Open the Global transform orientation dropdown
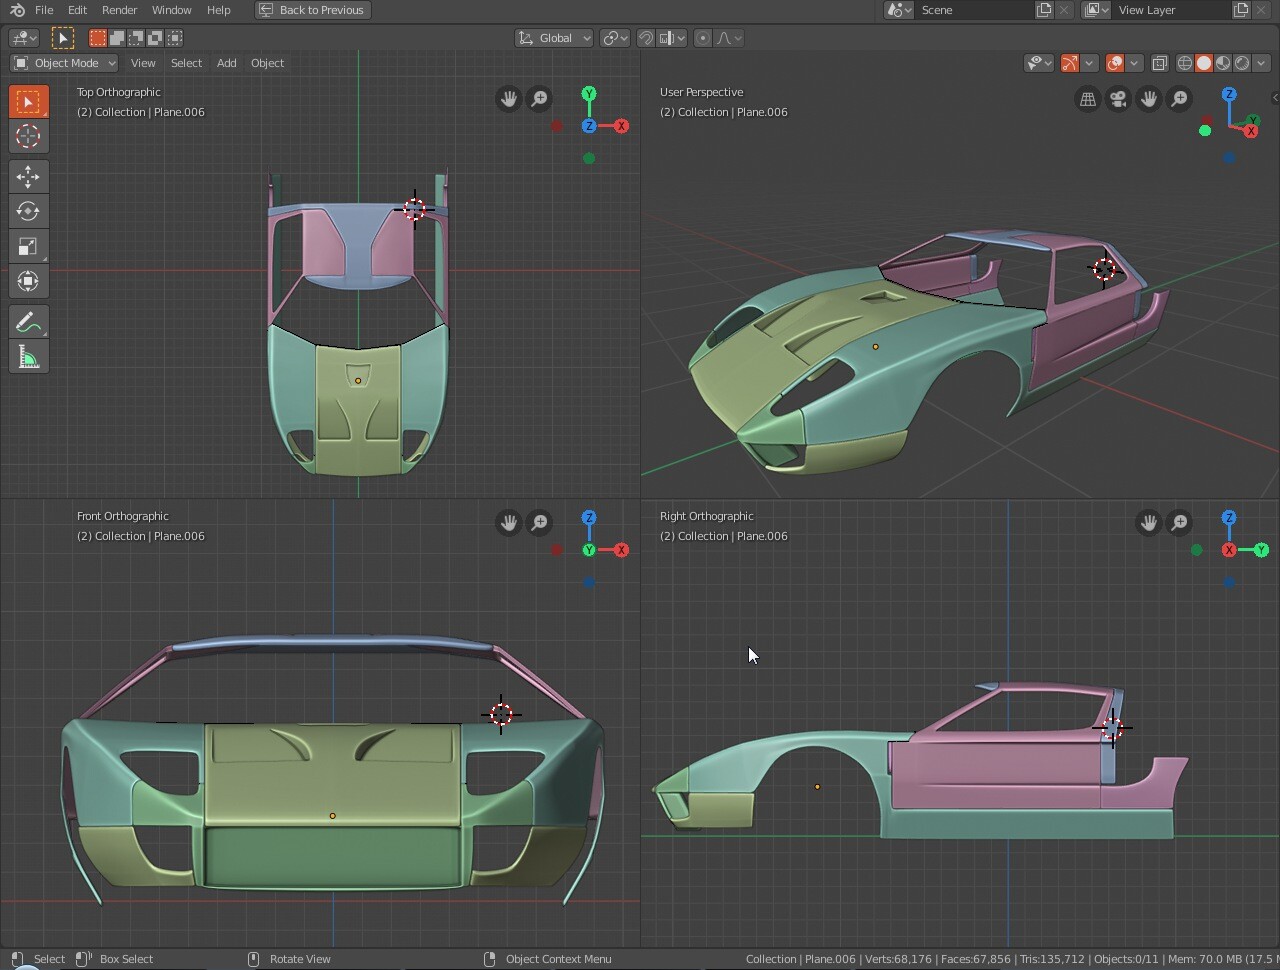Image resolution: width=1280 pixels, height=970 pixels. [x=555, y=38]
